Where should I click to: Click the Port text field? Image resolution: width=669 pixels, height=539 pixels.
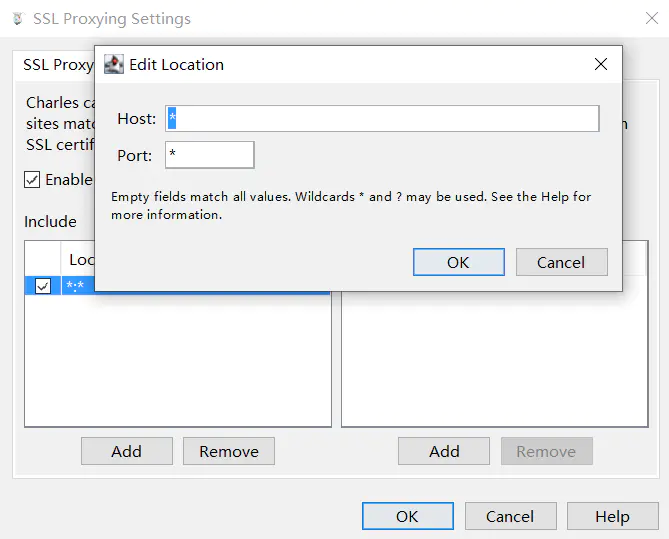click(x=210, y=155)
